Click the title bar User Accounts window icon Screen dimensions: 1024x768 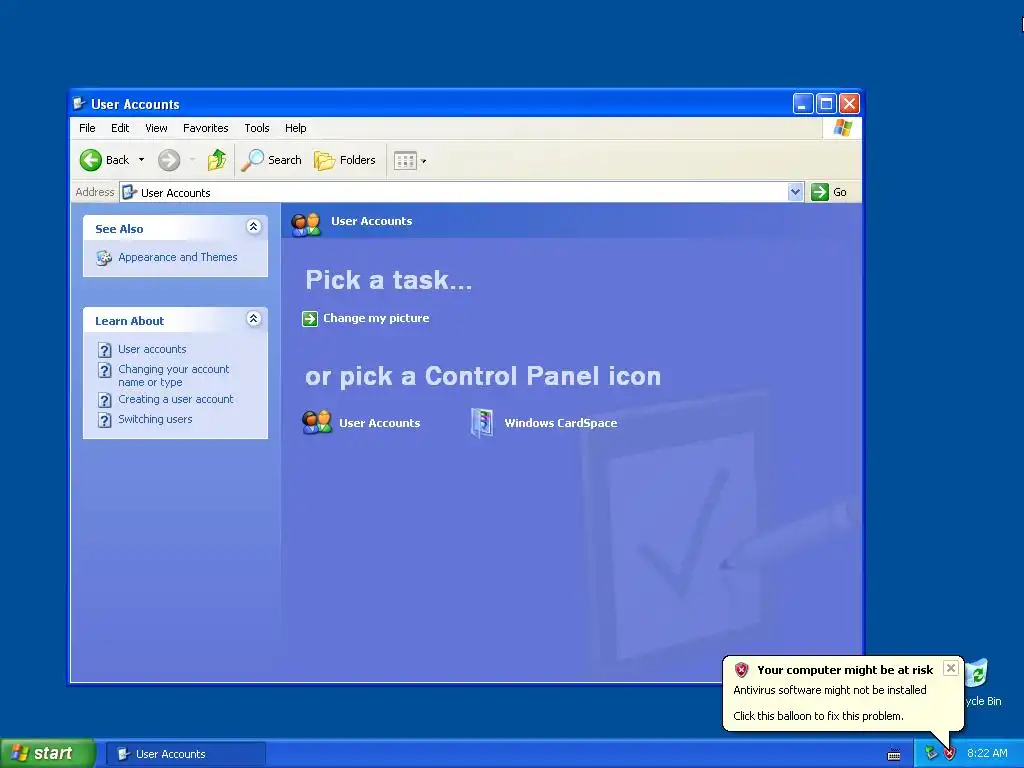coord(79,103)
